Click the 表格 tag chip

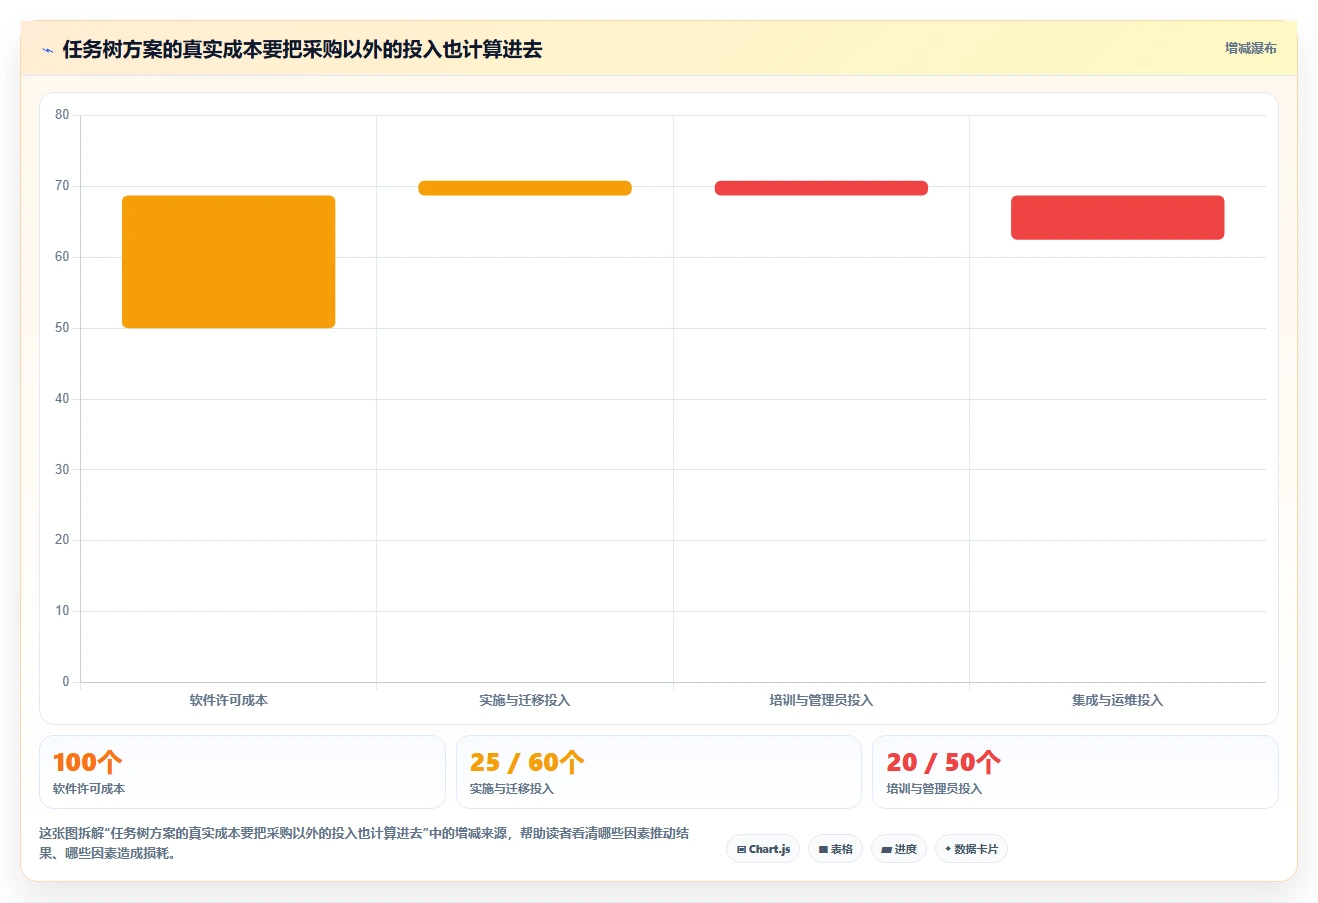click(x=835, y=849)
